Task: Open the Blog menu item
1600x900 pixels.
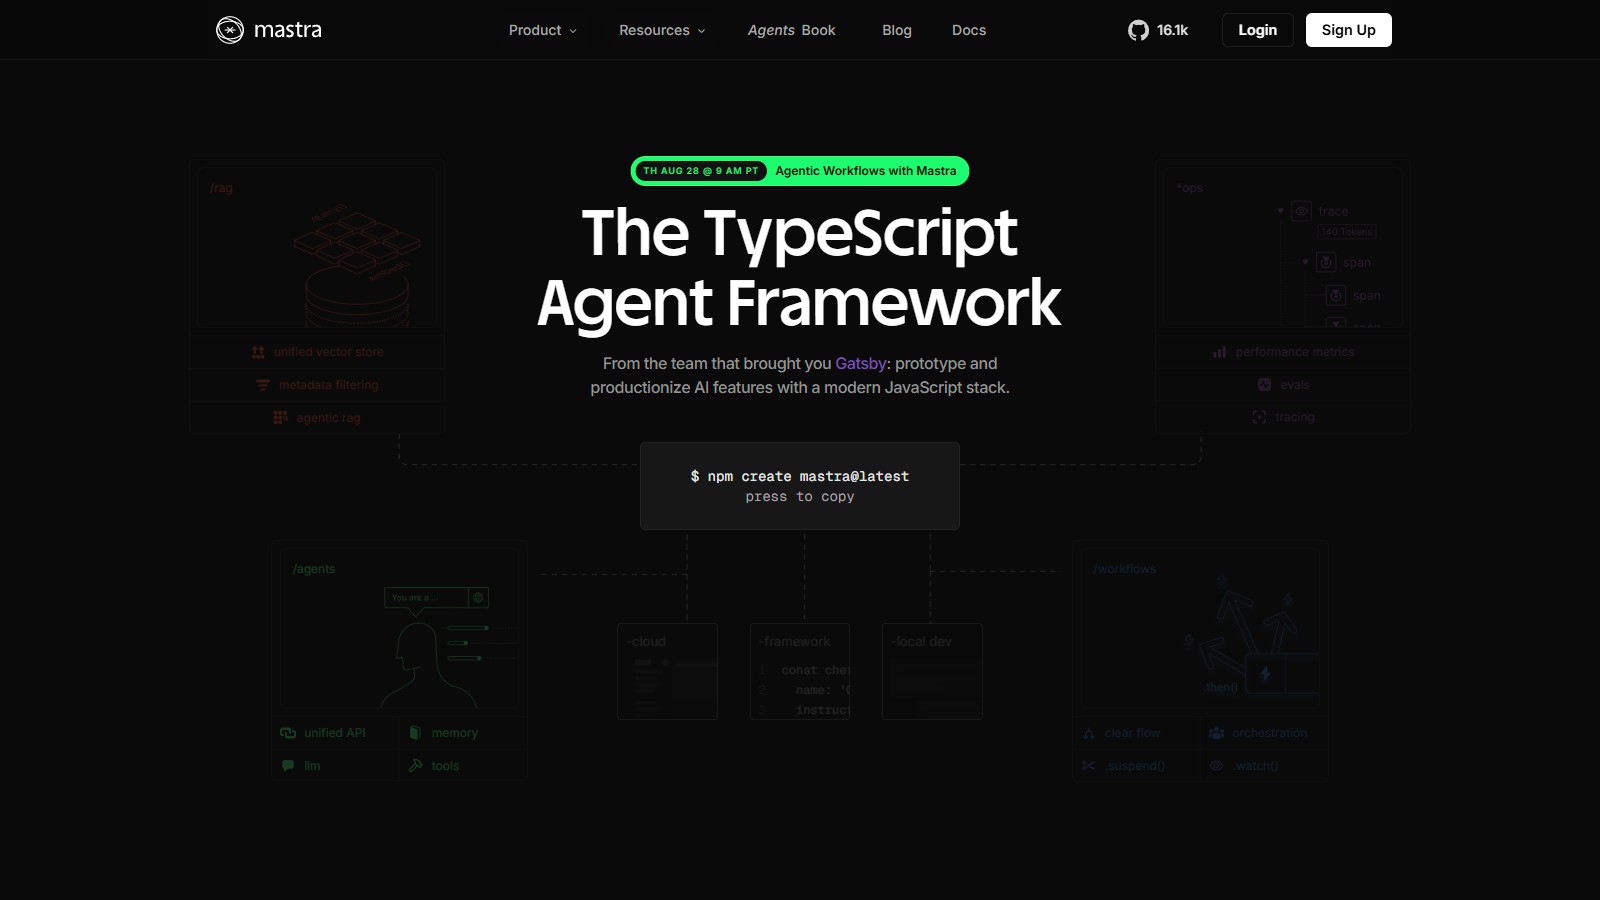Action: click(x=896, y=30)
